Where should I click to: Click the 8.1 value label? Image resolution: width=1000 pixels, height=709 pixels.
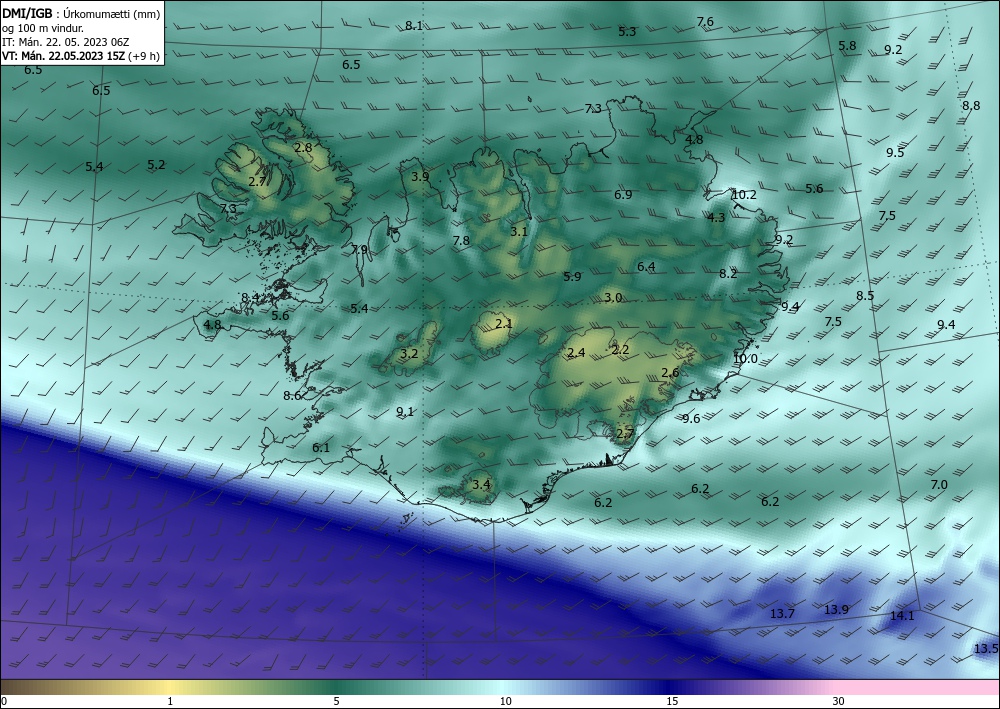(414, 26)
